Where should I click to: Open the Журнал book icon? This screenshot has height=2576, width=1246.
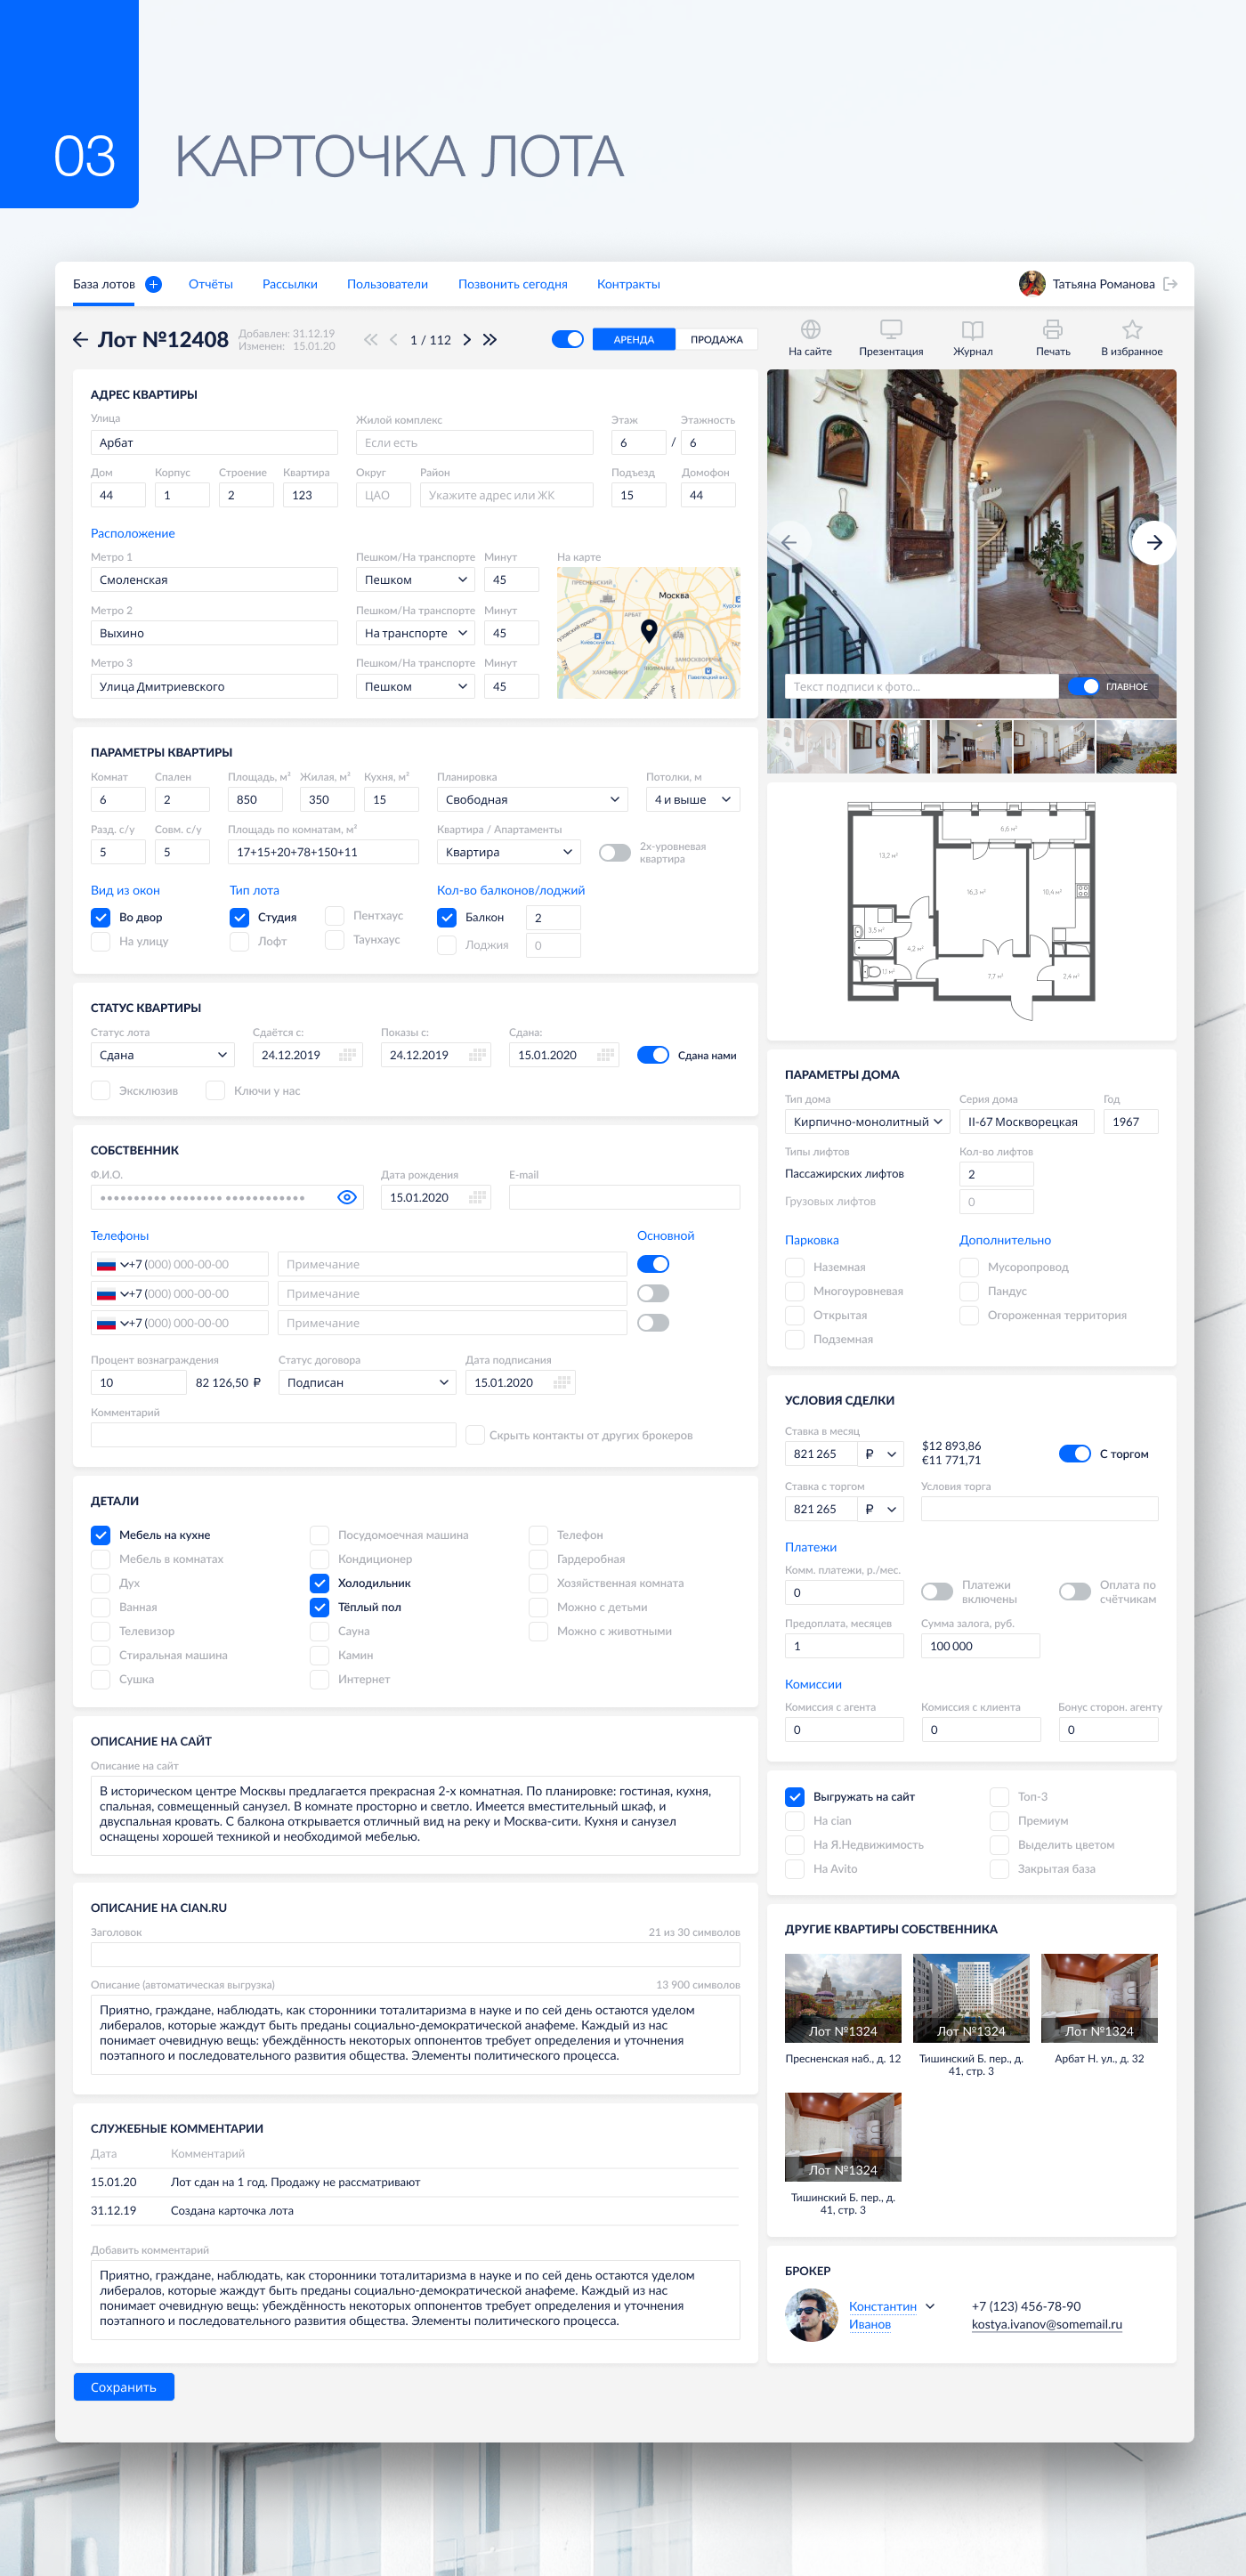[x=972, y=330]
